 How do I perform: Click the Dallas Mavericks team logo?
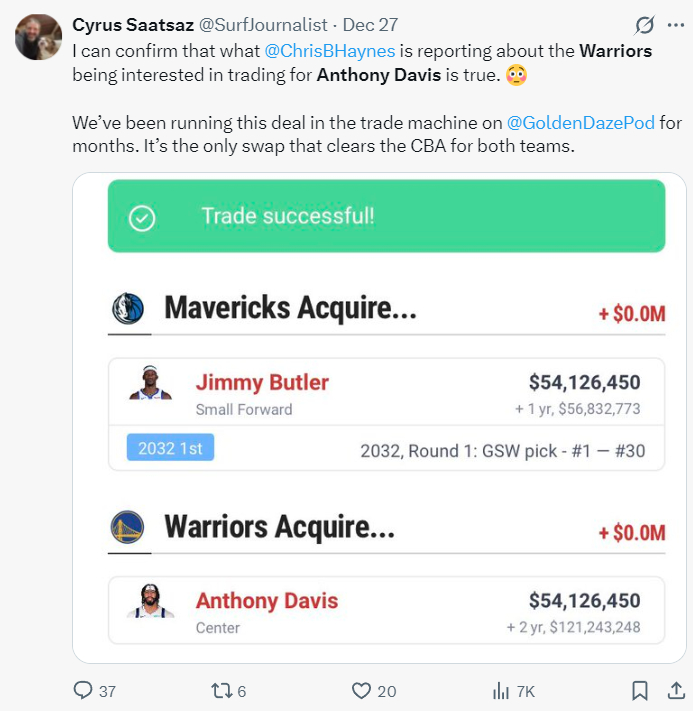point(129,308)
